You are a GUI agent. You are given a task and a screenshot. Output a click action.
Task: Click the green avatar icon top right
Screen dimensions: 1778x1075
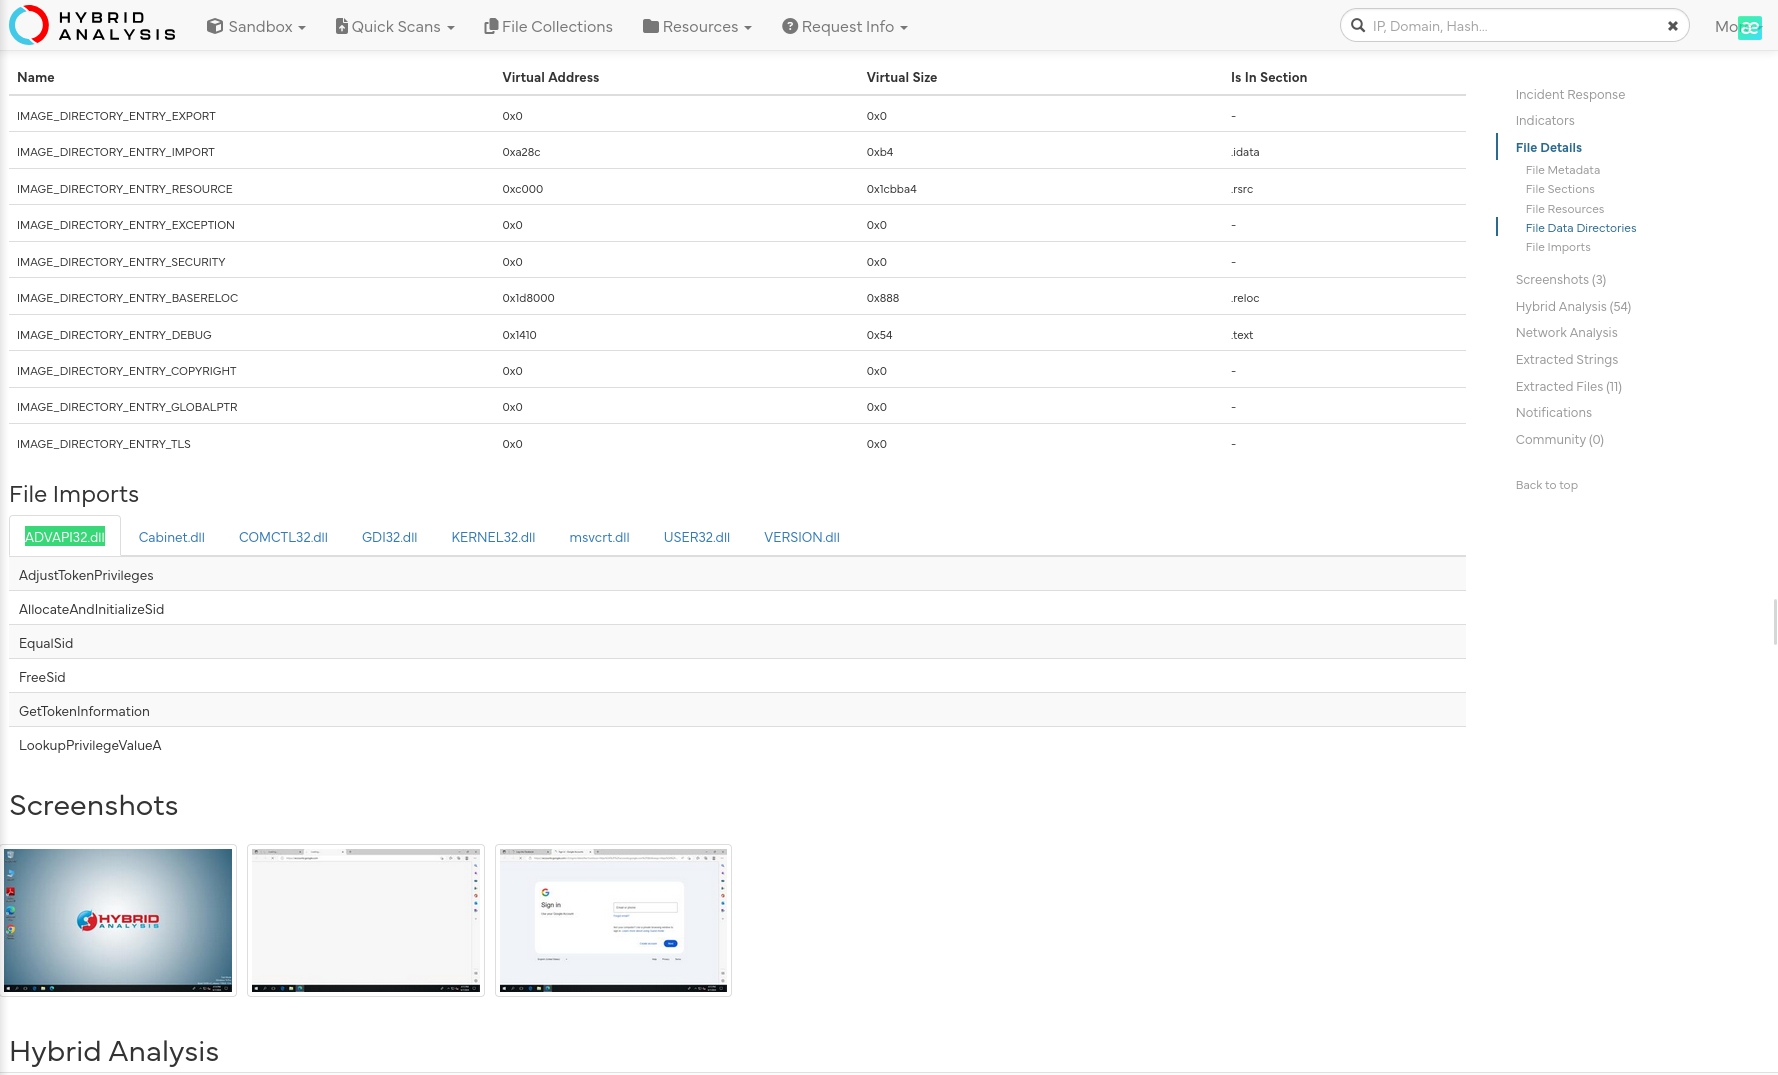tap(1750, 27)
